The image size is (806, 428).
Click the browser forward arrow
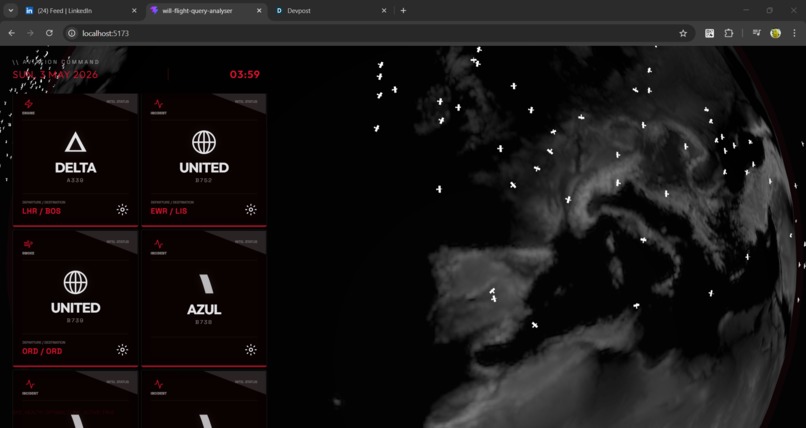tap(30, 33)
